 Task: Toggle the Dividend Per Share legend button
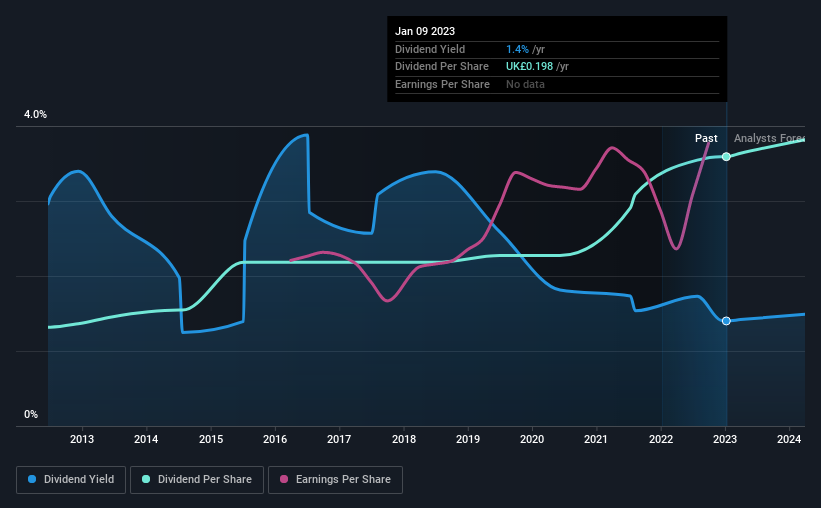[197, 480]
